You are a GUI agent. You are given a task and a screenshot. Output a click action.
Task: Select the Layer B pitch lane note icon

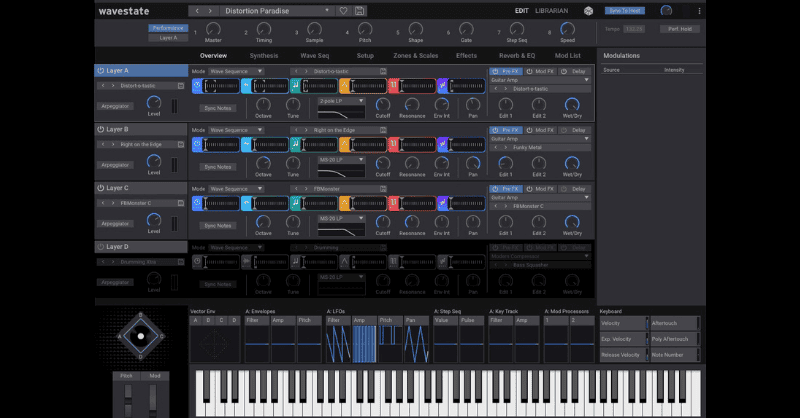click(x=295, y=144)
